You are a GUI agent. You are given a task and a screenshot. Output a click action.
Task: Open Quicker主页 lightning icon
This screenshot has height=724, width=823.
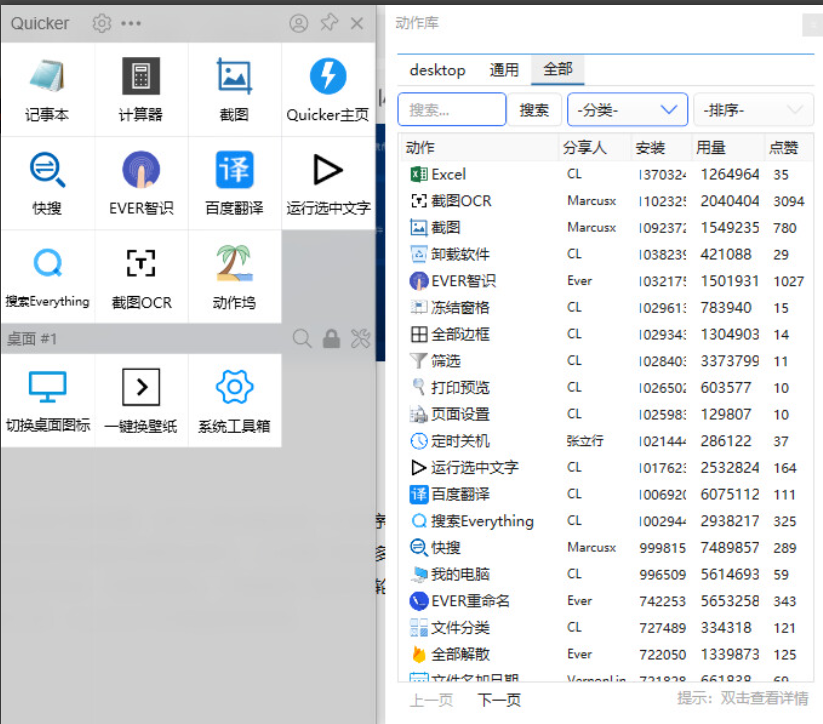click(328, 89)
